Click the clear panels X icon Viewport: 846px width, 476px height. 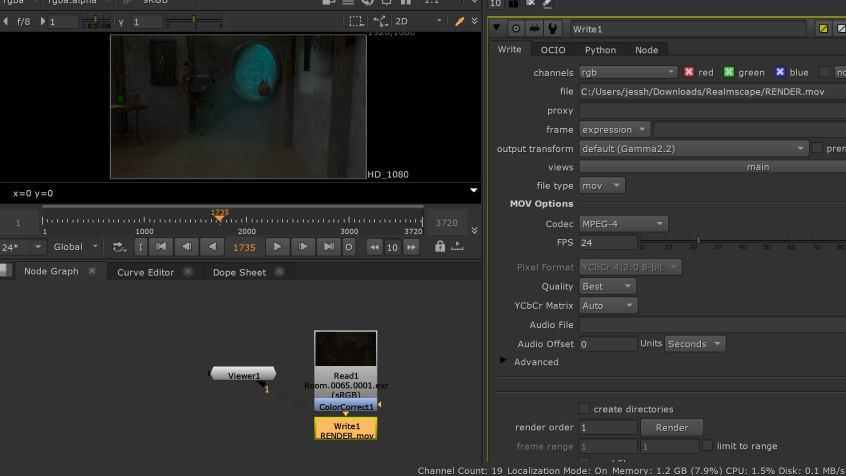coord(530,3)
